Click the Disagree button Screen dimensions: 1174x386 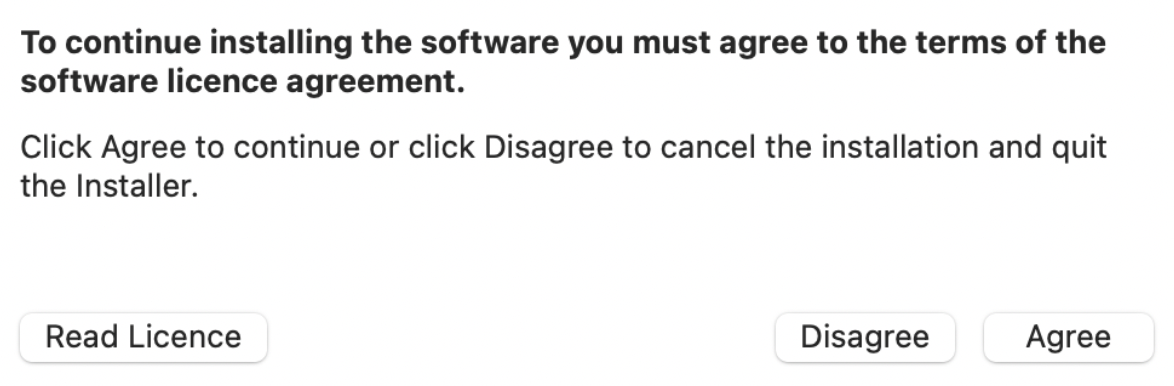(865, 337)
